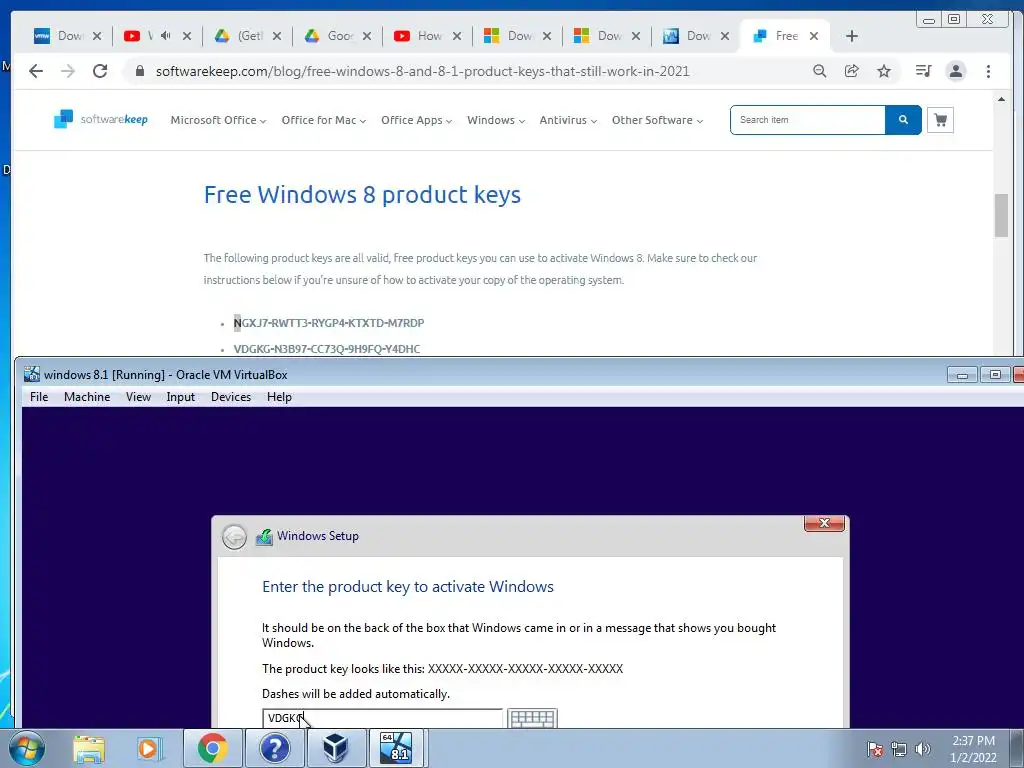The image size is (1024, 768).
Task: Click the Chrome address bar URL
Action: click(x=423, y=71)
